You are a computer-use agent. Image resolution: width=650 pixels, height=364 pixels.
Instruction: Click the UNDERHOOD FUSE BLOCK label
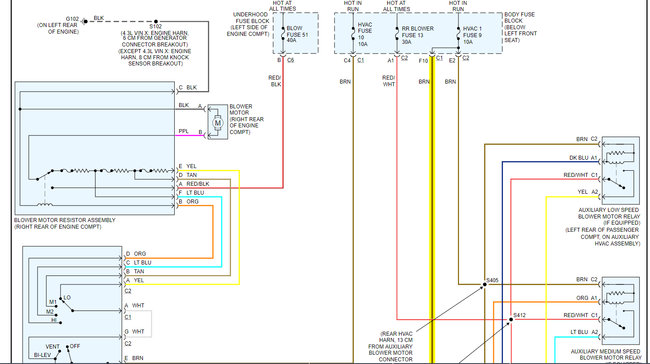(x=248, y=24)
